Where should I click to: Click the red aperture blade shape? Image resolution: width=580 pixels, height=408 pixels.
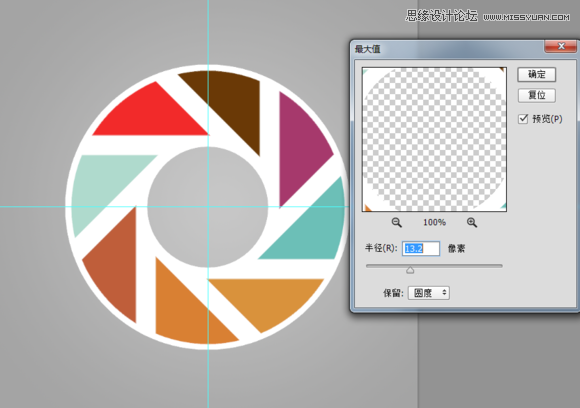(x=150, y=113)
